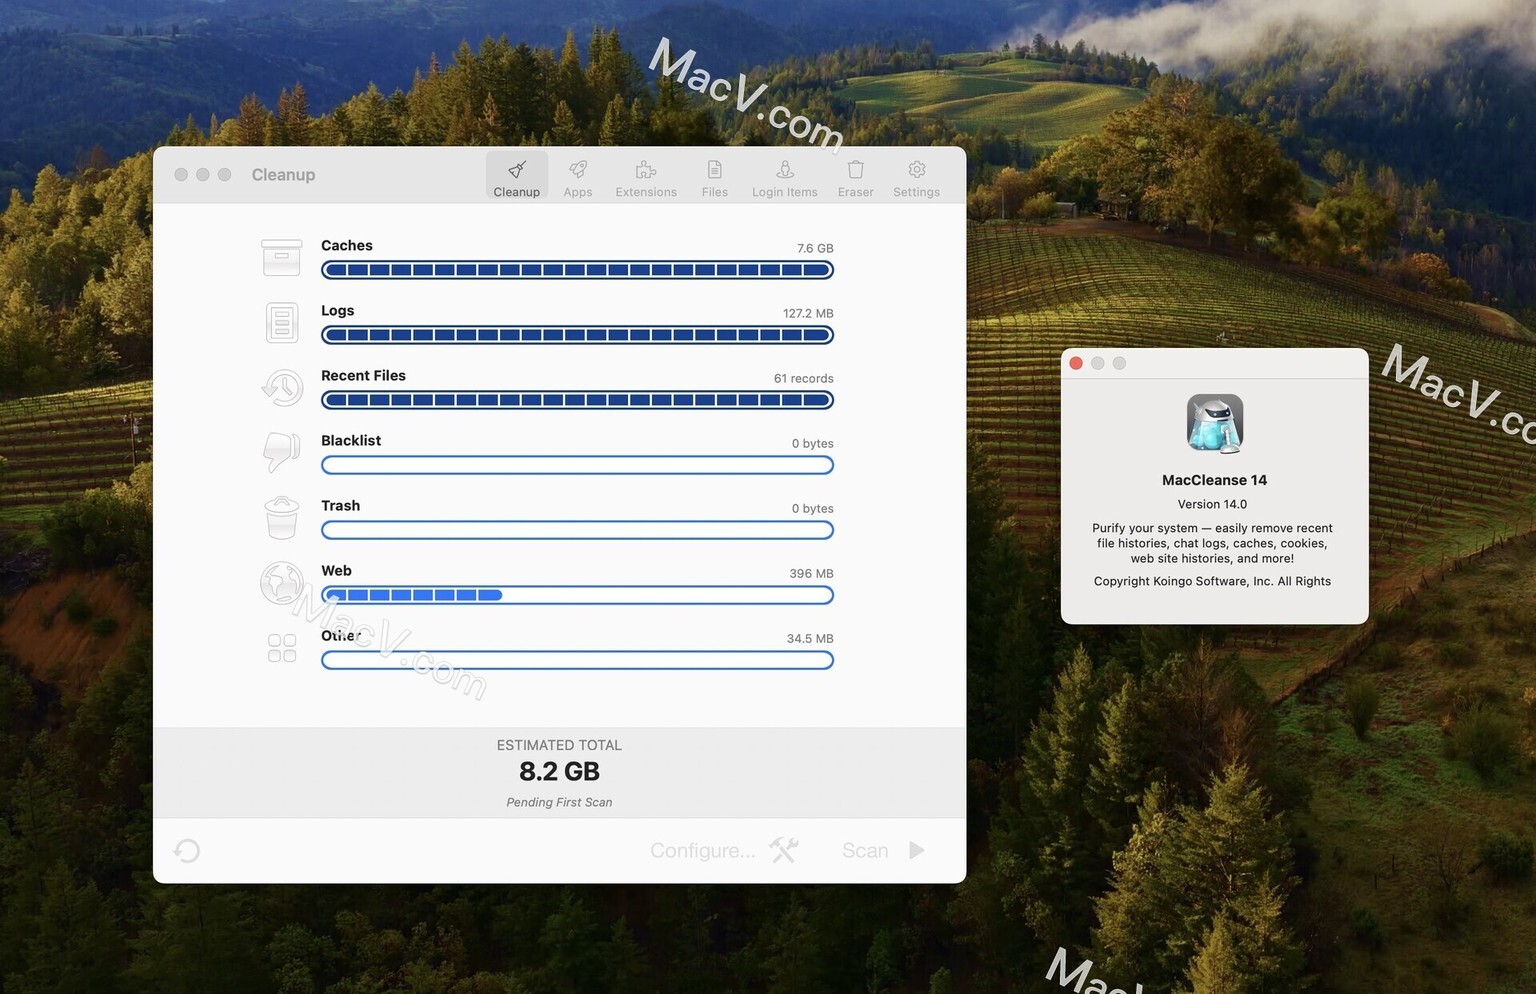Click the Logs document icon
Screen dimensions: 1536x994
(282, 323)
